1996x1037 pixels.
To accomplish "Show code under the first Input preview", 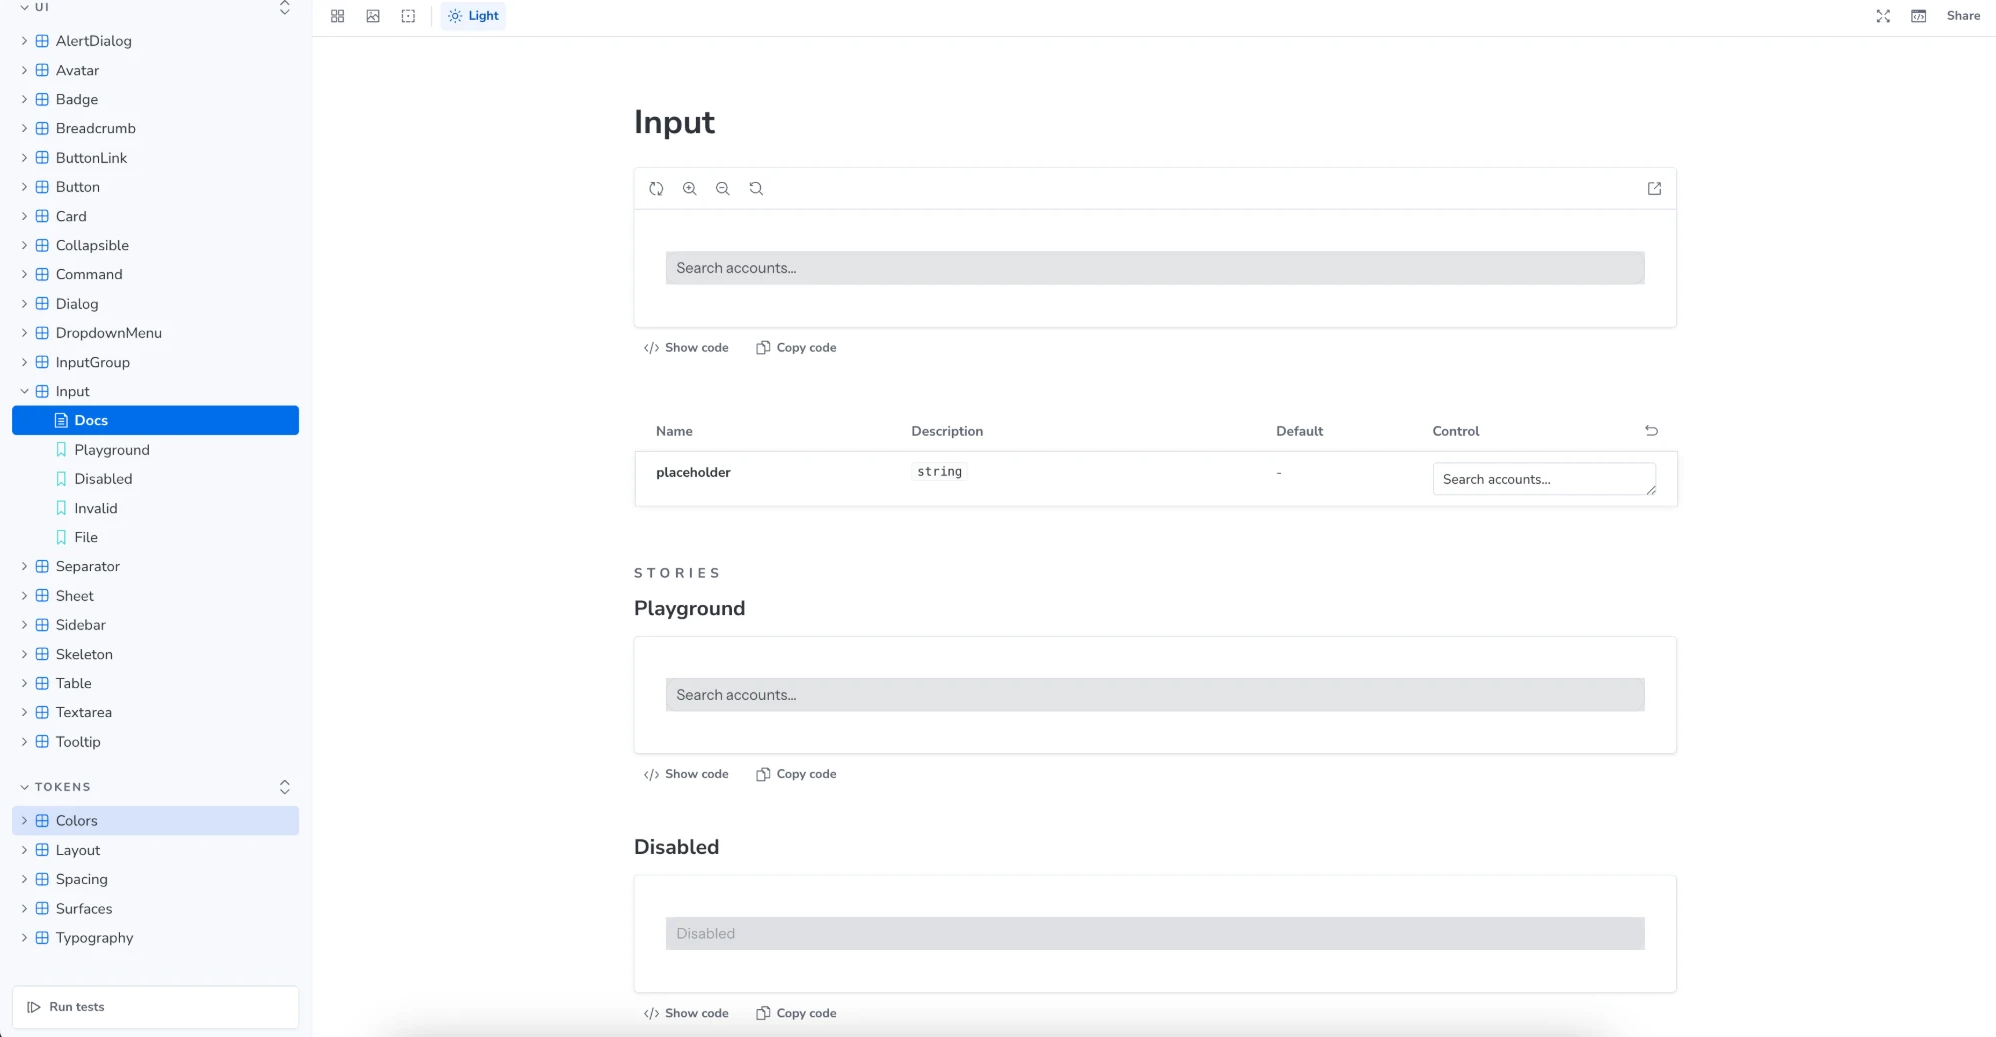I will (x=686, y=348).
